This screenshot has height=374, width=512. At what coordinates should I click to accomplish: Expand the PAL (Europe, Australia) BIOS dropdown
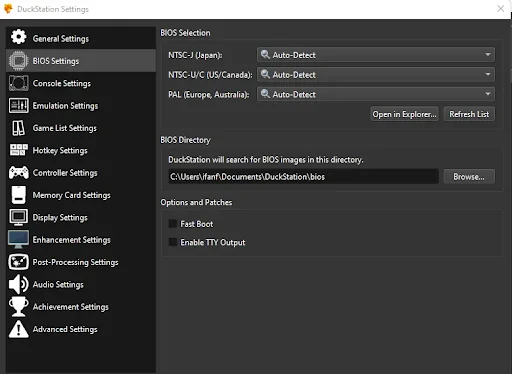[376, 94]
